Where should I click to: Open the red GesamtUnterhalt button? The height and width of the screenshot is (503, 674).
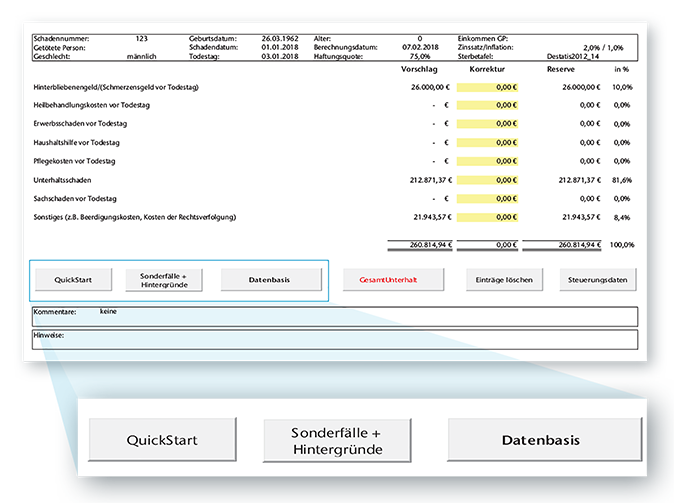coord(392,280)
